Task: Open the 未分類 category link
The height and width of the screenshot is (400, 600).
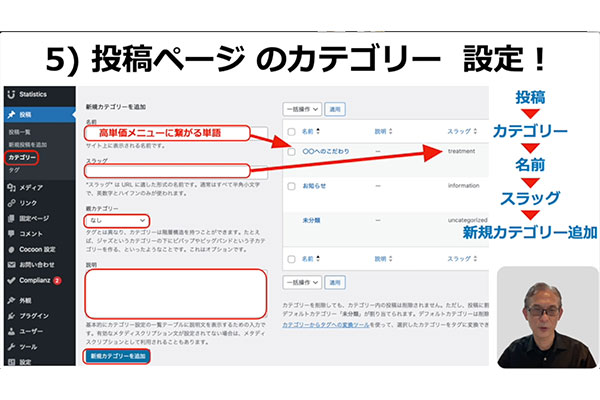Action: (x=311, y=220)
